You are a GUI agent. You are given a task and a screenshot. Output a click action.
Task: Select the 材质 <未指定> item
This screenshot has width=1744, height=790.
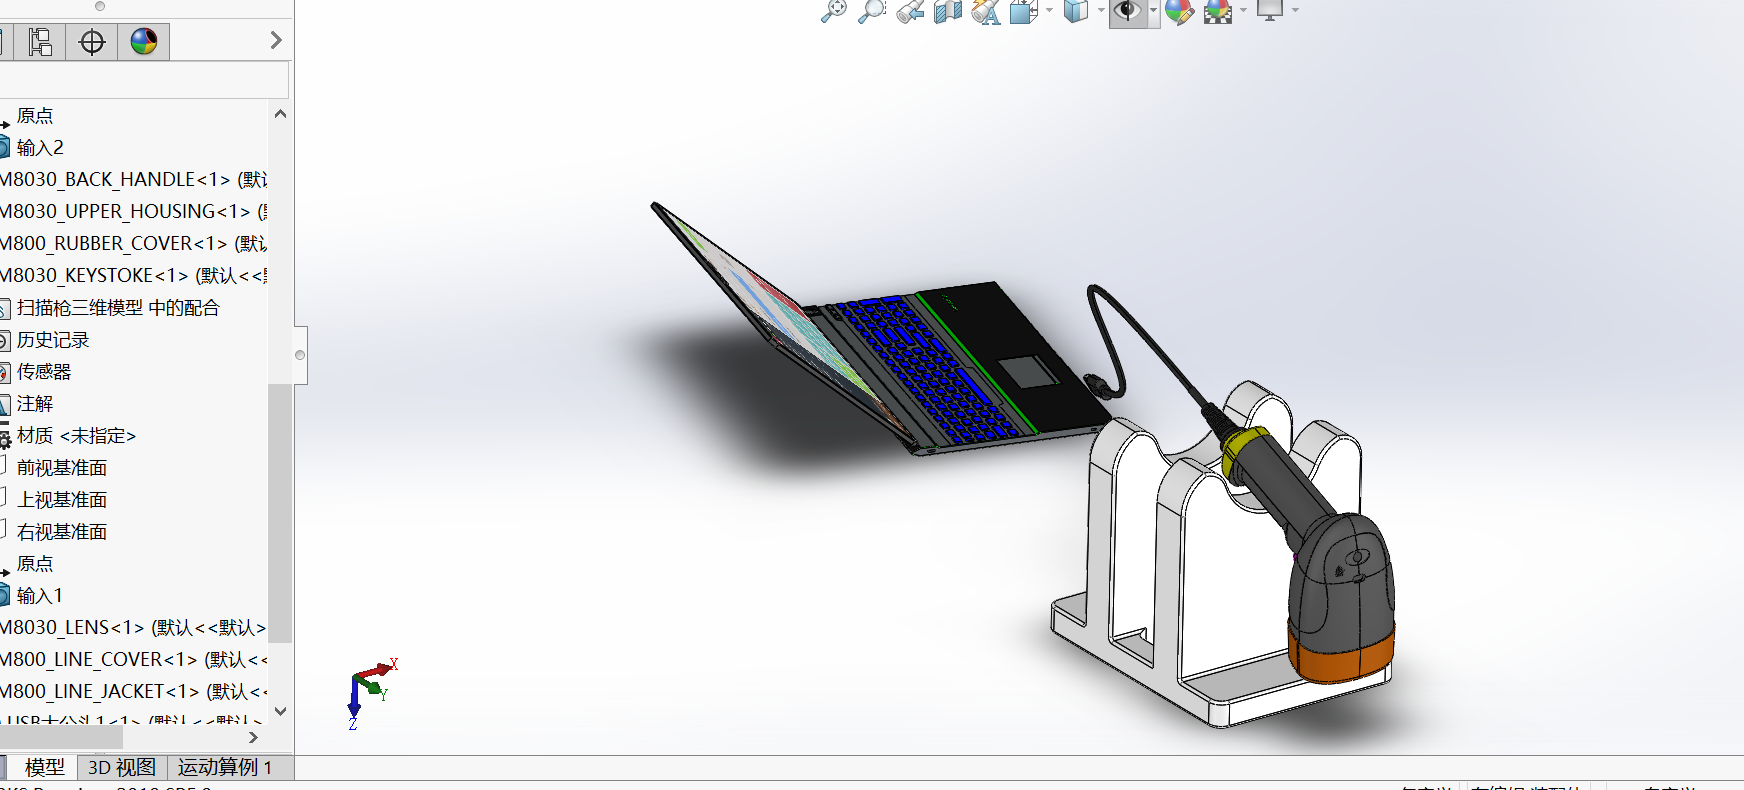click(x=76, y=436)
